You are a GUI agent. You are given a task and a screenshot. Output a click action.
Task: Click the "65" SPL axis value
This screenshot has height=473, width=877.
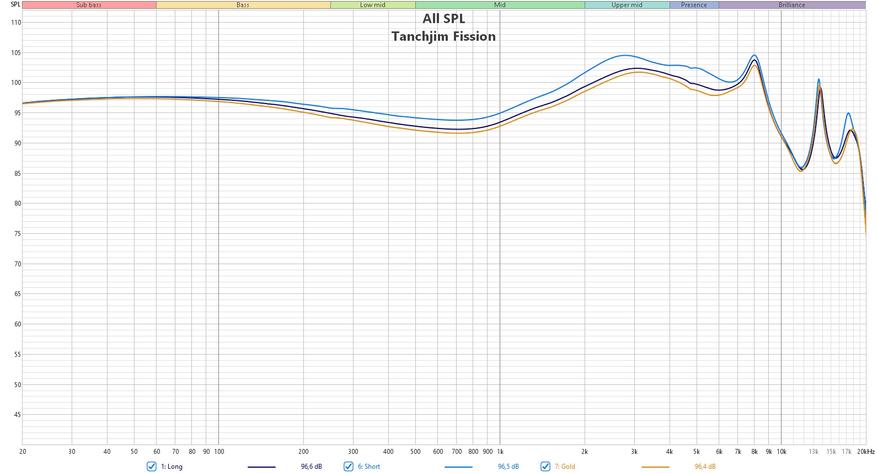point(17,295)
